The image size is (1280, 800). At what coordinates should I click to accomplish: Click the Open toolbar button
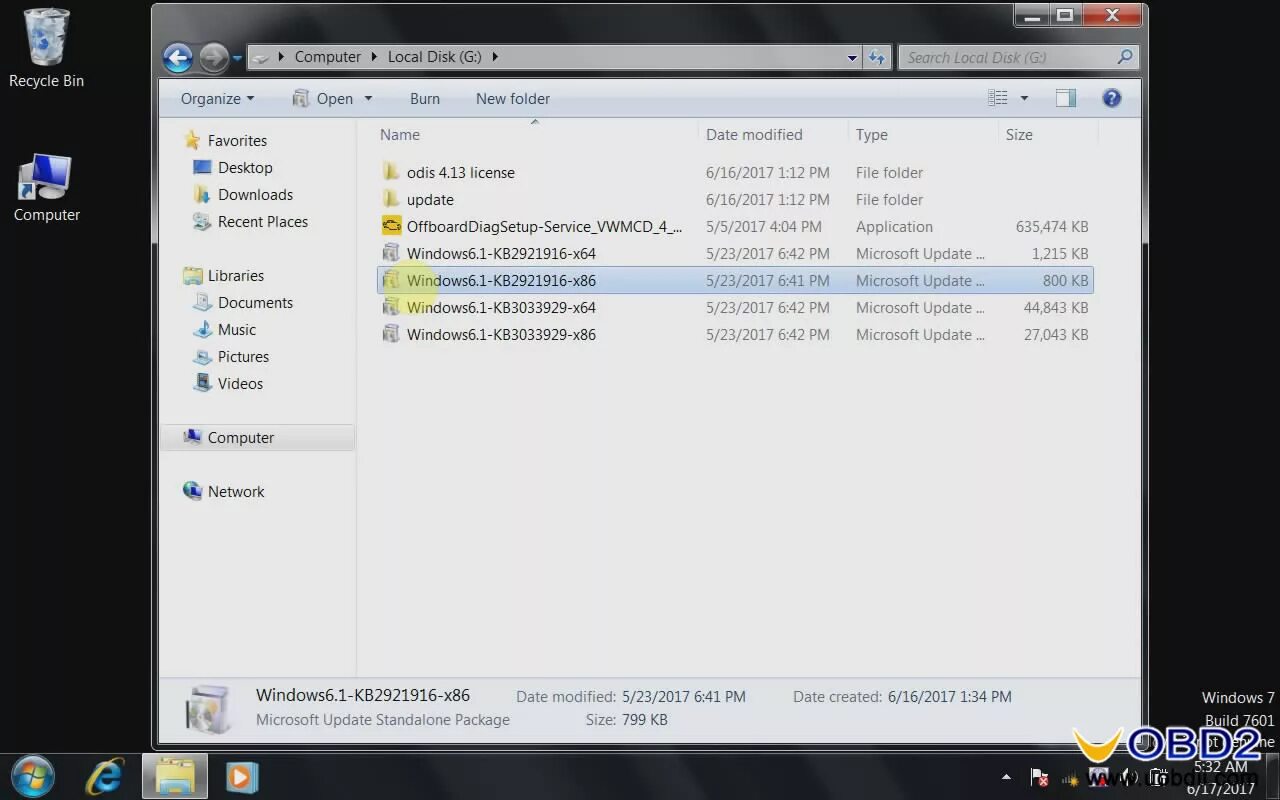322,98
